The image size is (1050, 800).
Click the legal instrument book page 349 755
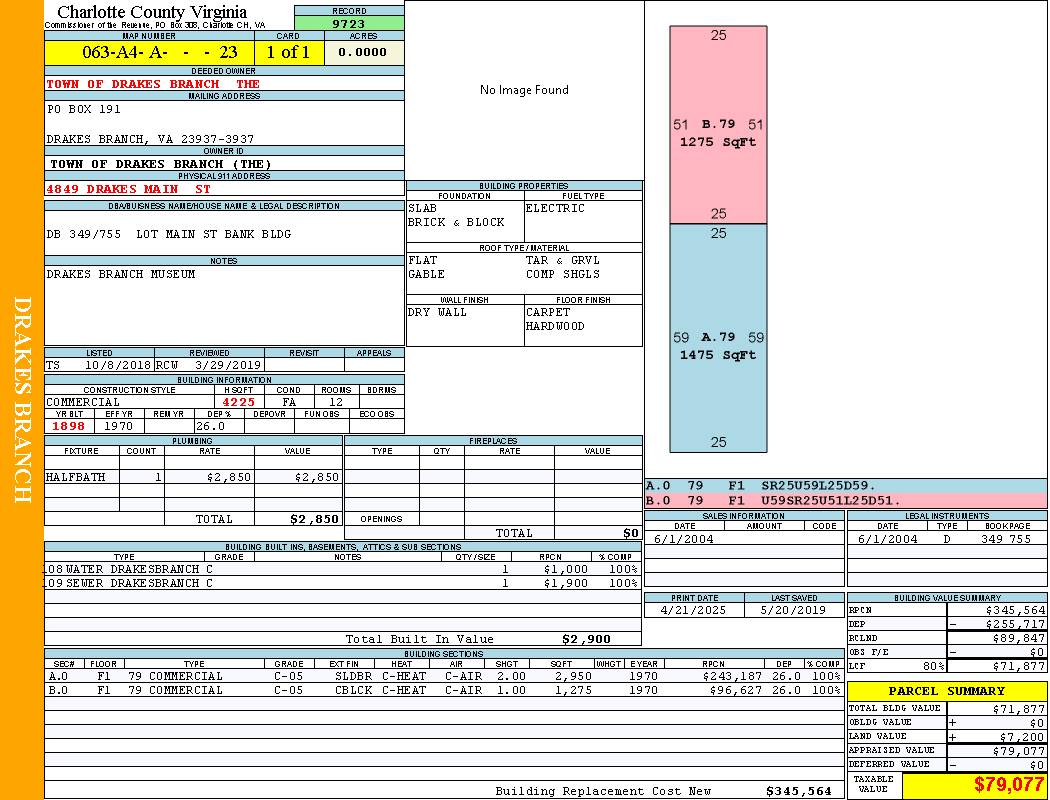(x=1005, y=539)
